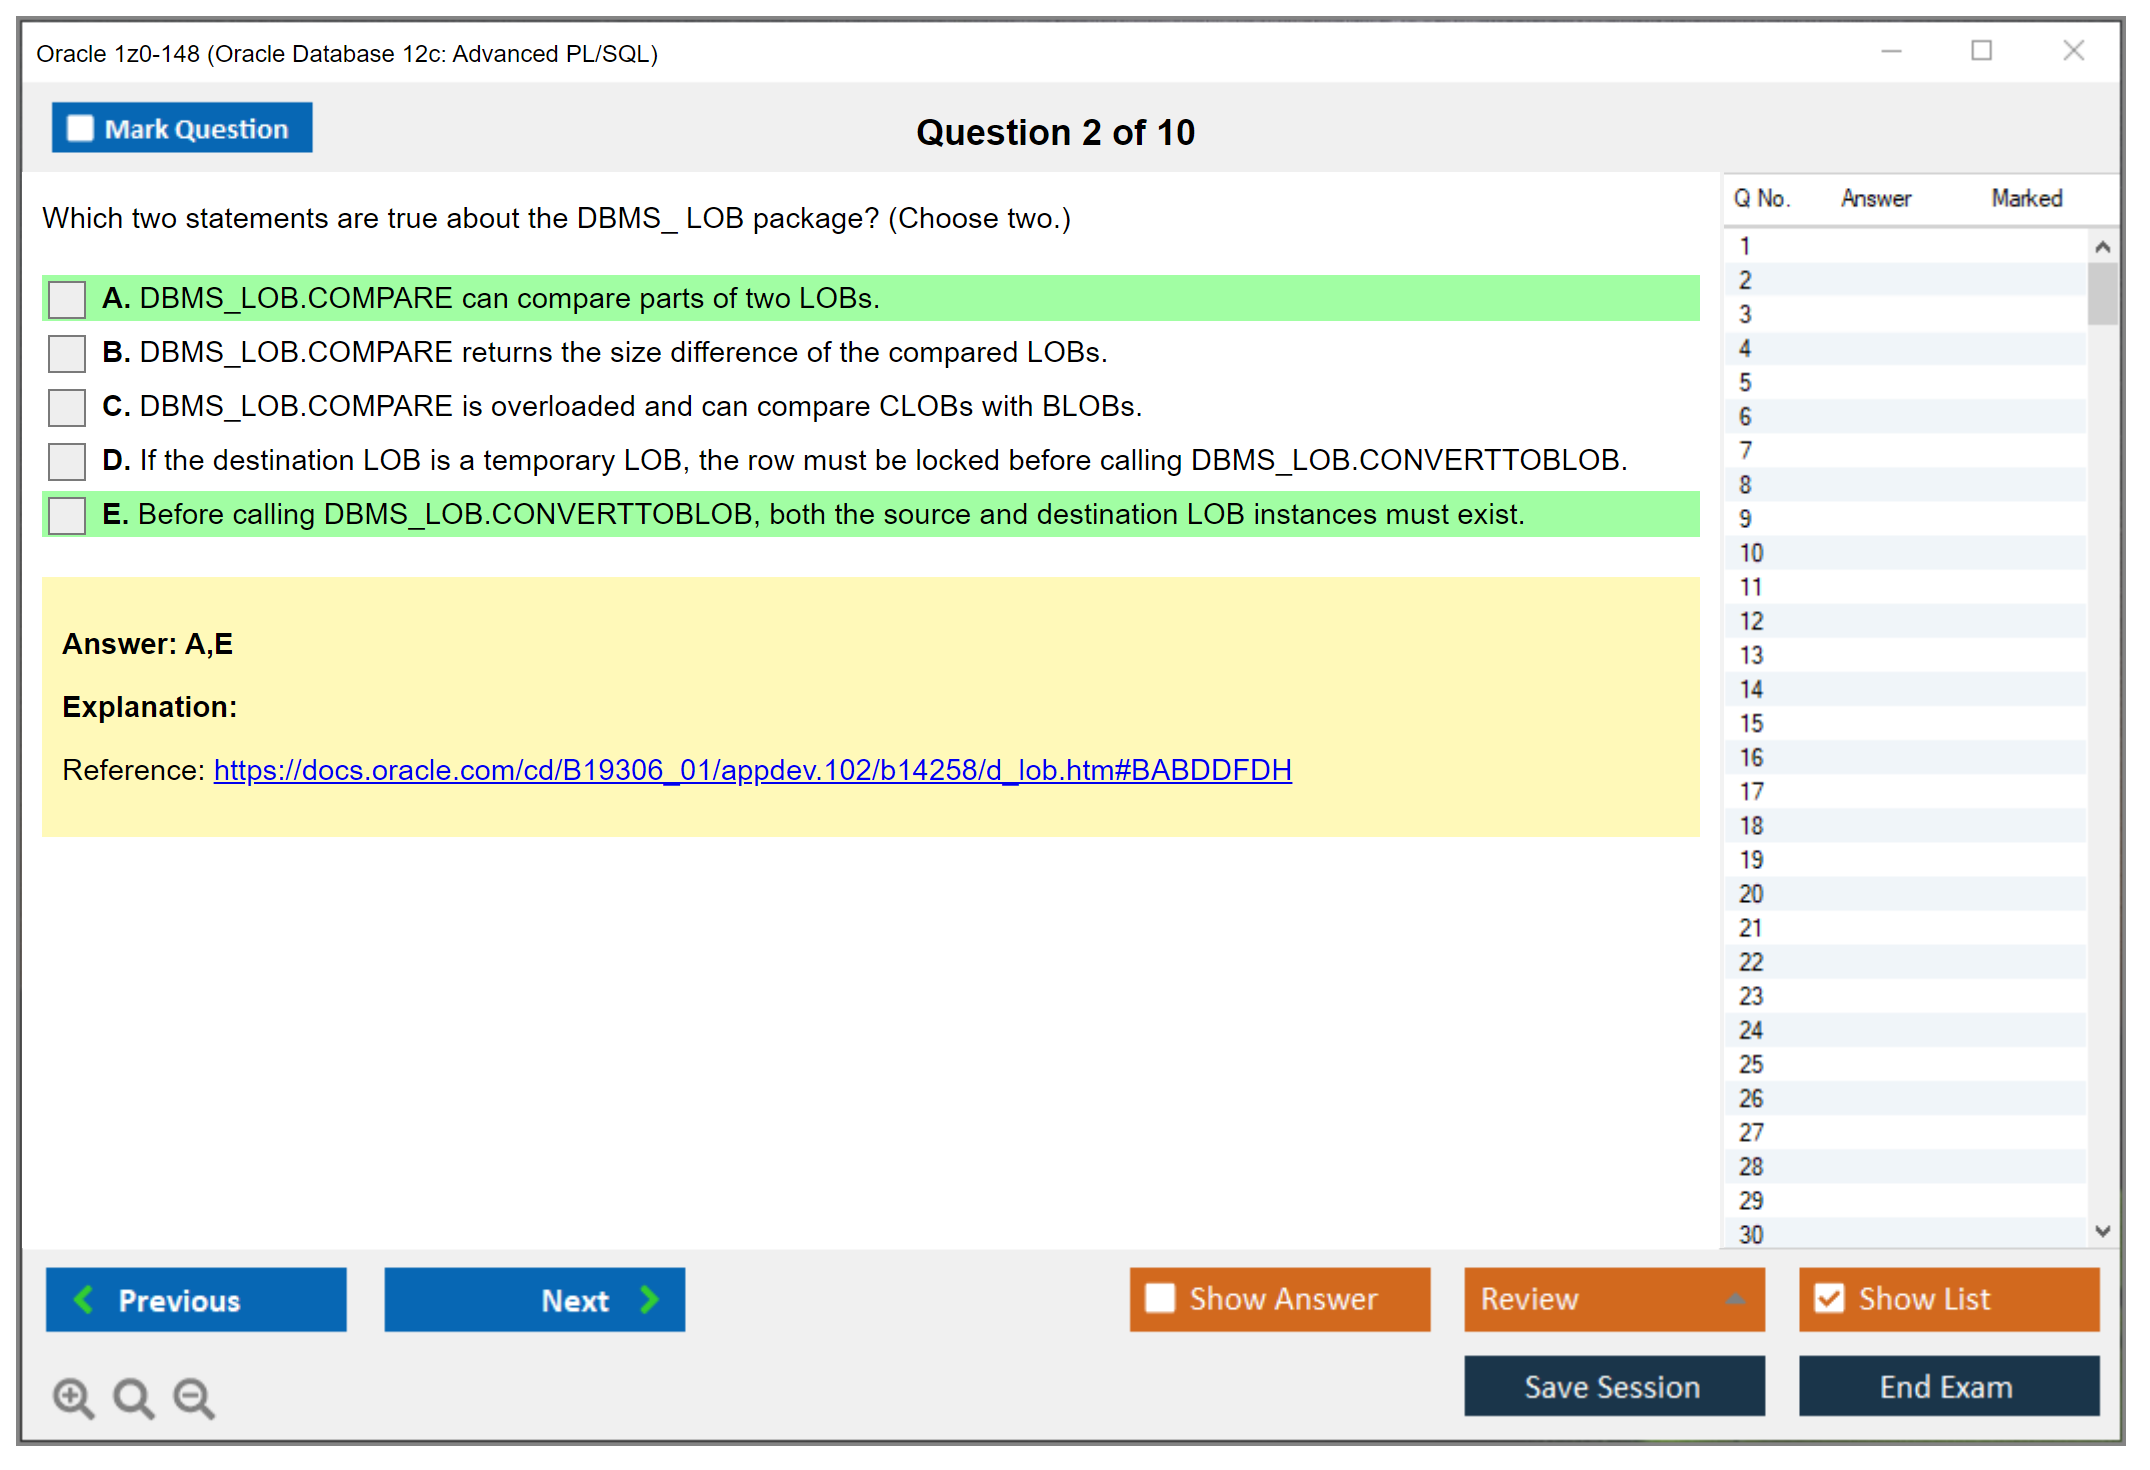Viewport: 2150px width, 1470px height.
Task: Uncheck the Show List toggle
Action: coord(1830,1298)
